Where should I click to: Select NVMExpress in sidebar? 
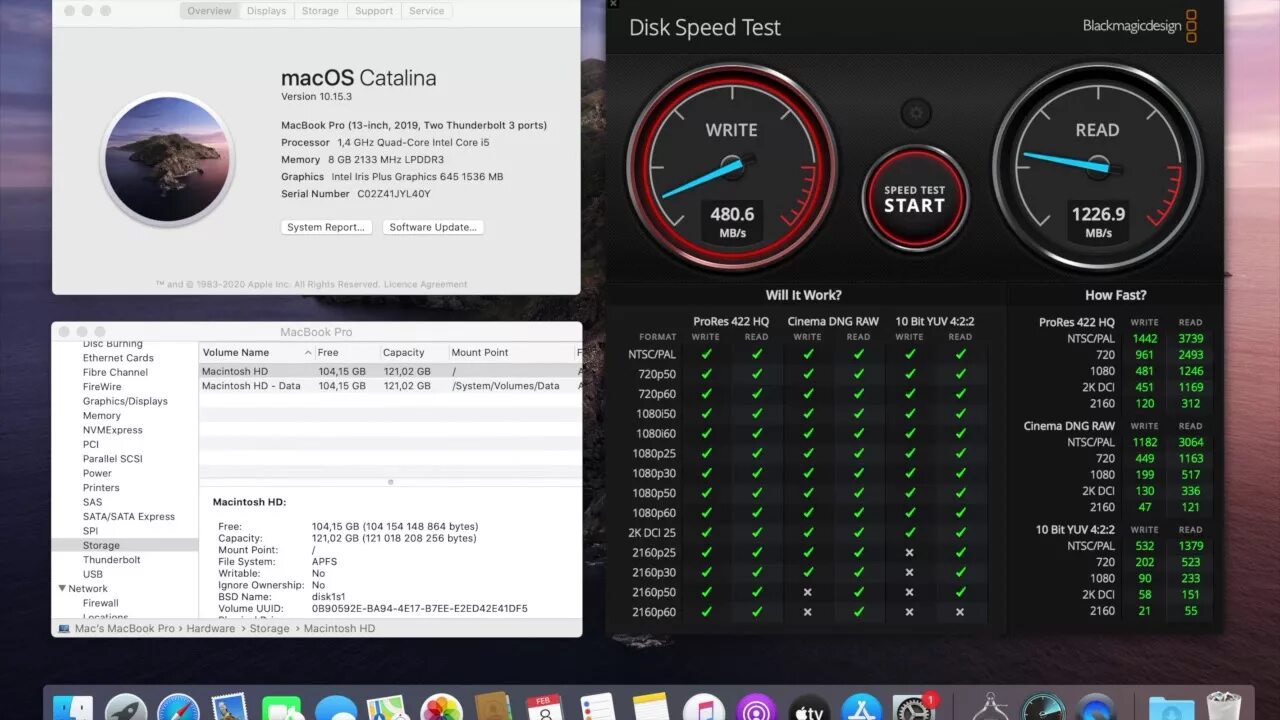coord(113,430)
